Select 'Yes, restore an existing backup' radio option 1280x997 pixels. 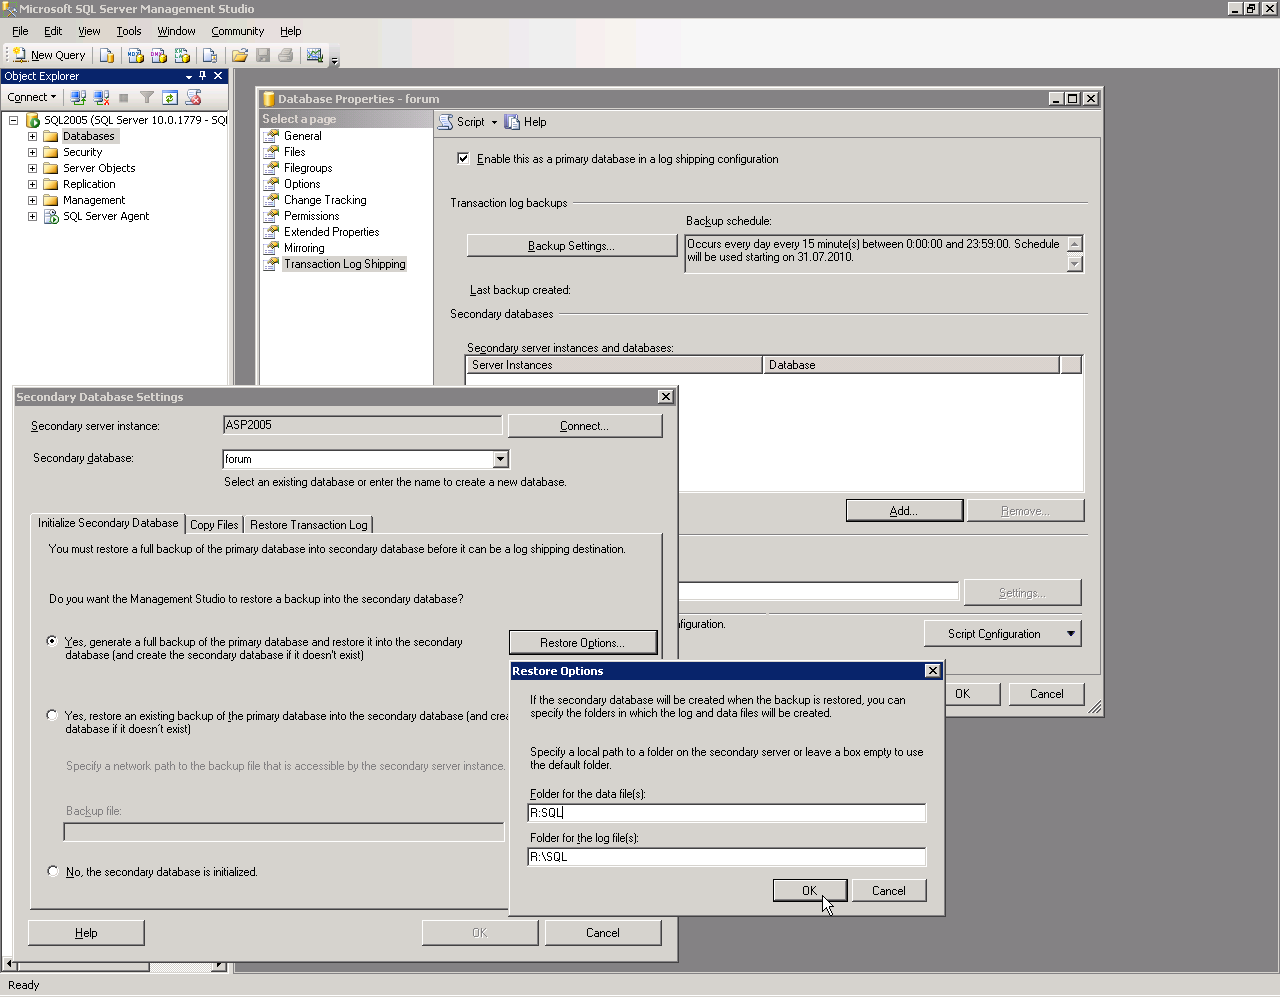point(52,715)
